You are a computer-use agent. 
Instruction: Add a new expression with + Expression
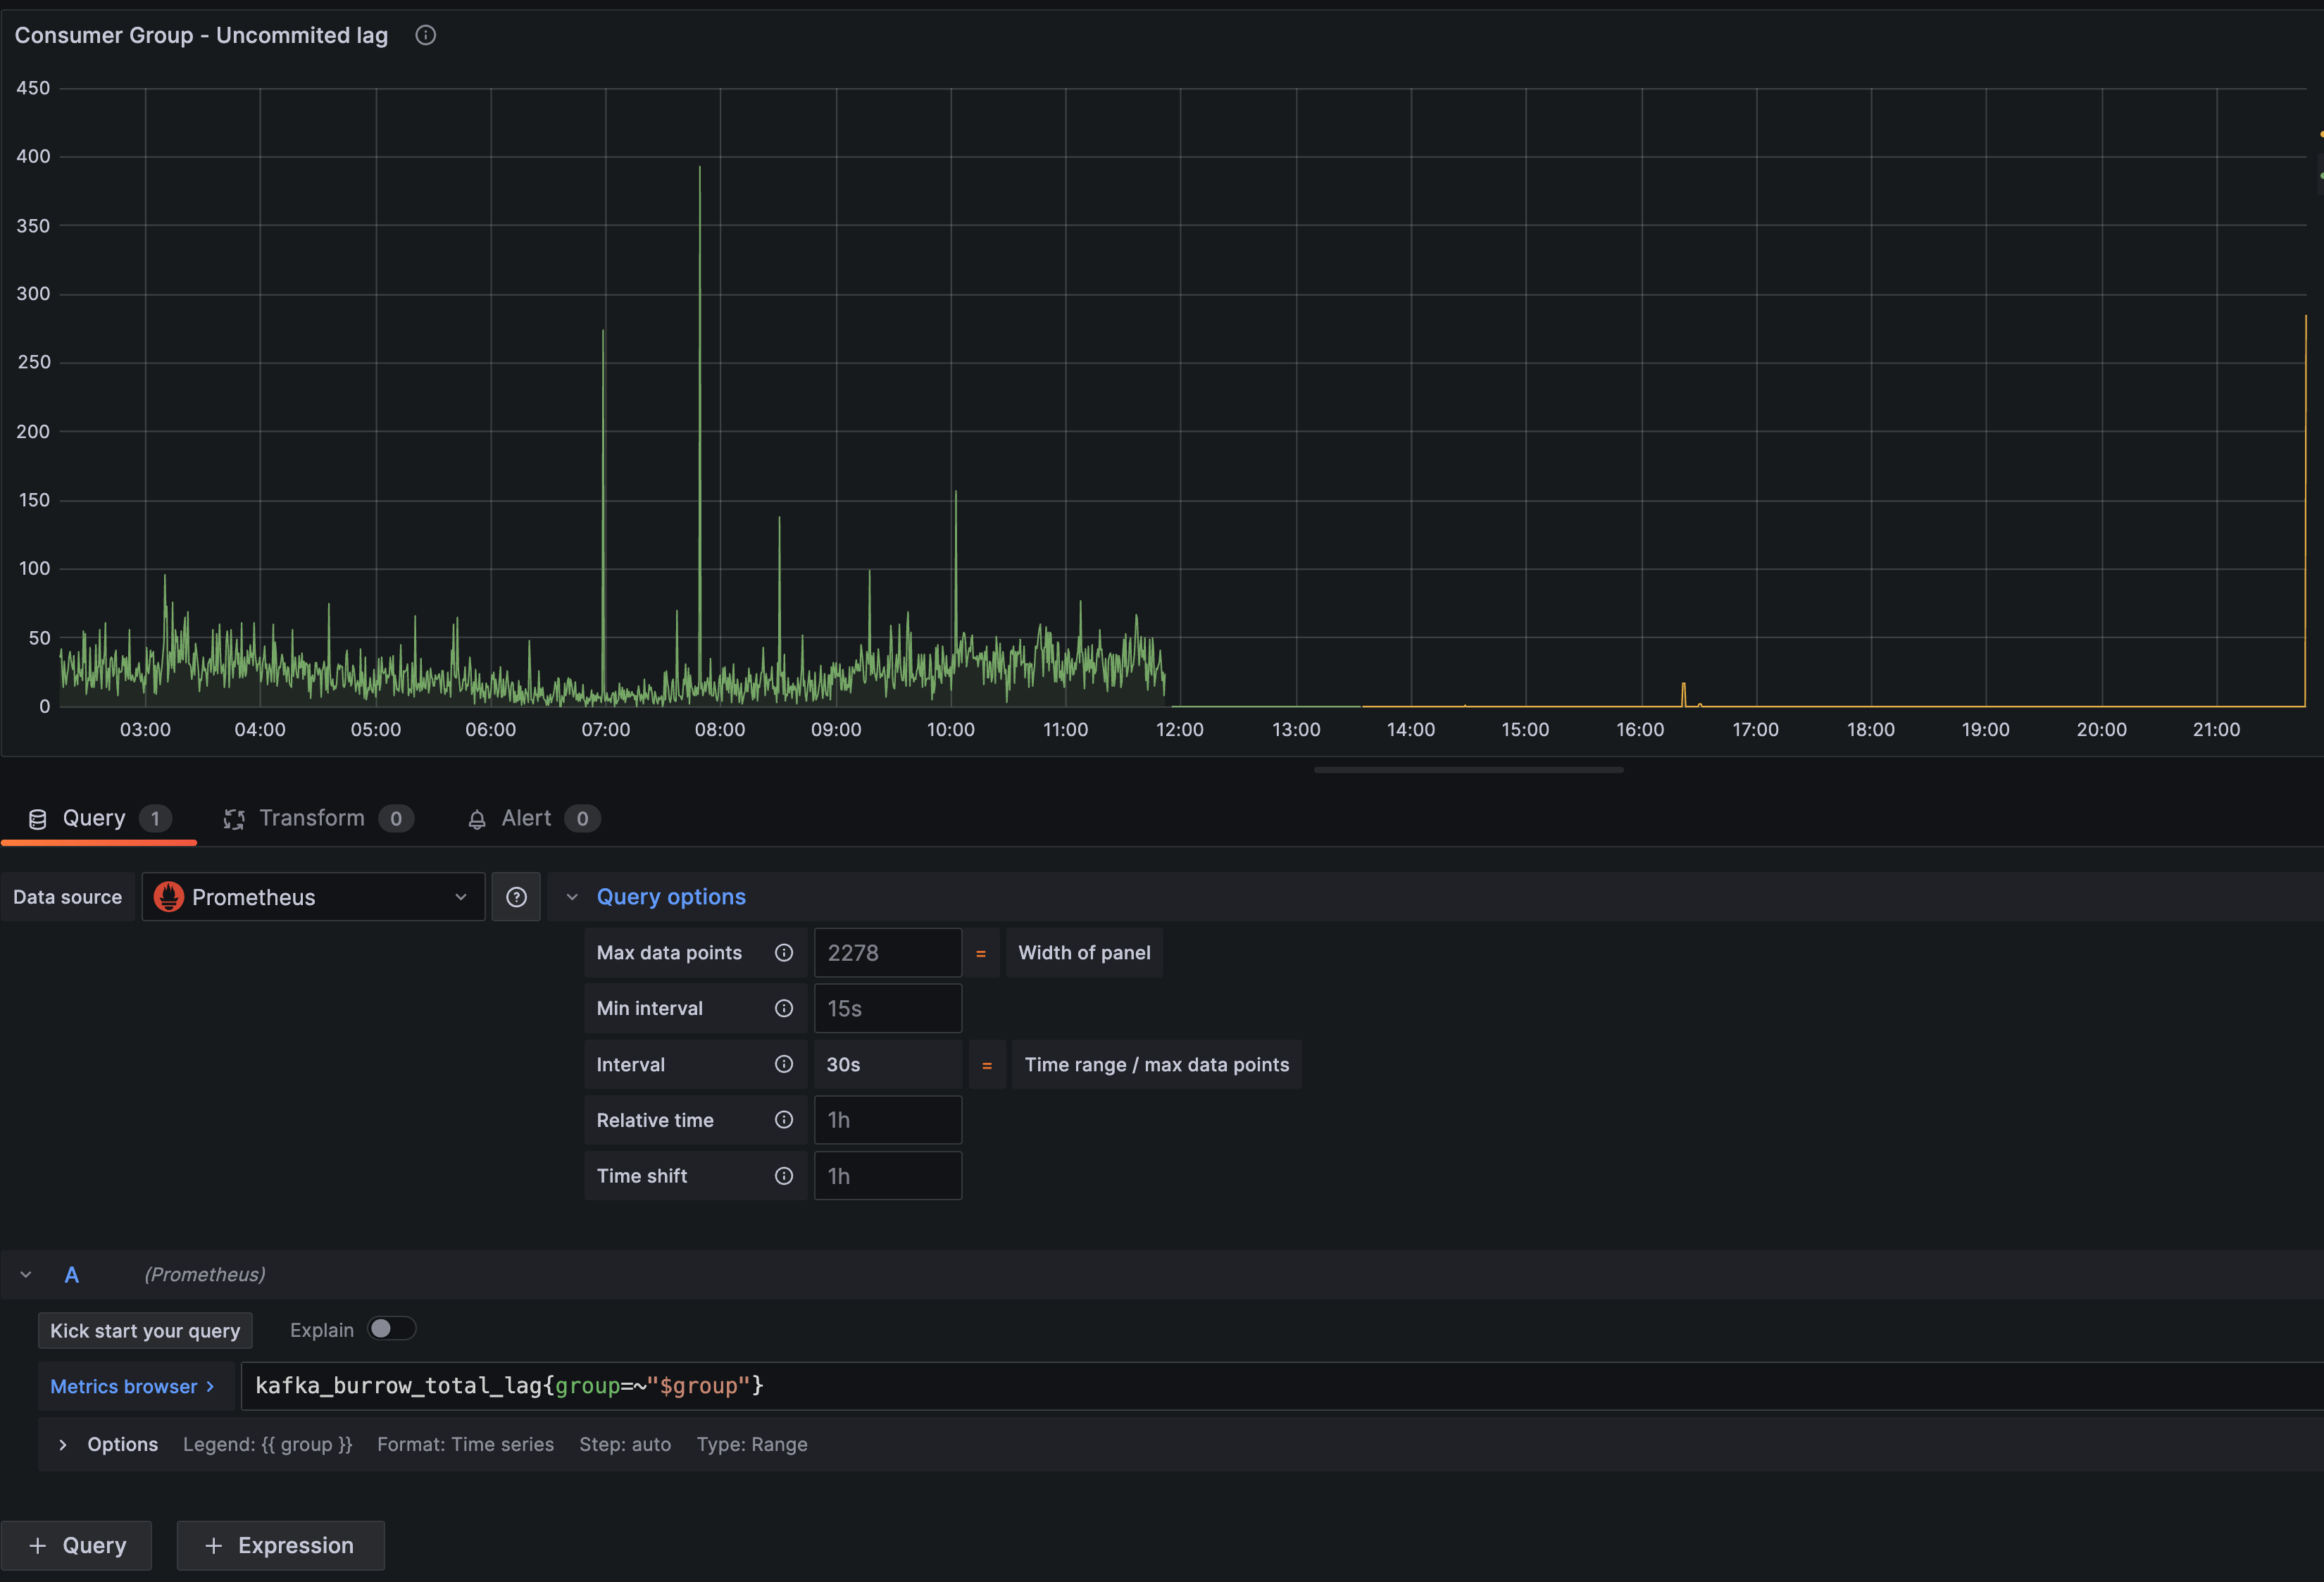pos(280,1545)
